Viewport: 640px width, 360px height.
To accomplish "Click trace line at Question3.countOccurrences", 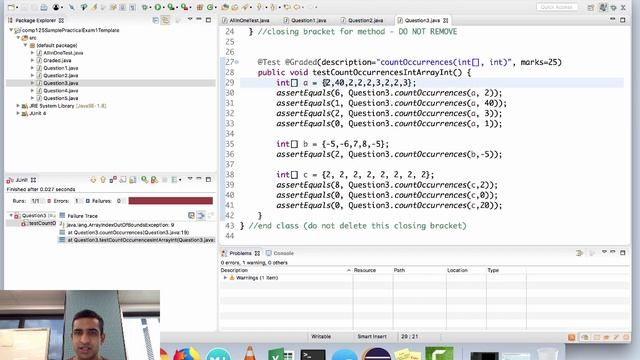I will point(128,232).
